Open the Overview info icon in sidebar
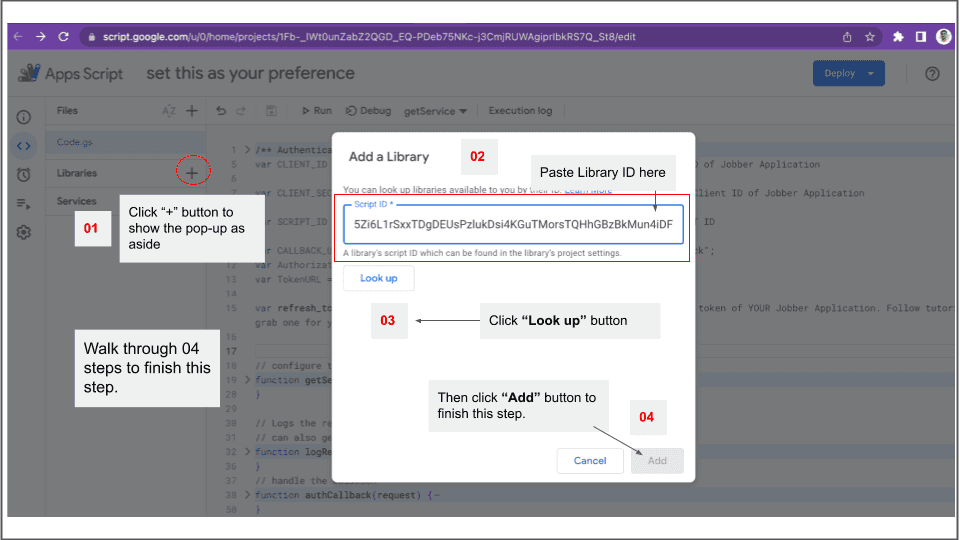Screen dimensions: 960x540 (x=24, y=117)
